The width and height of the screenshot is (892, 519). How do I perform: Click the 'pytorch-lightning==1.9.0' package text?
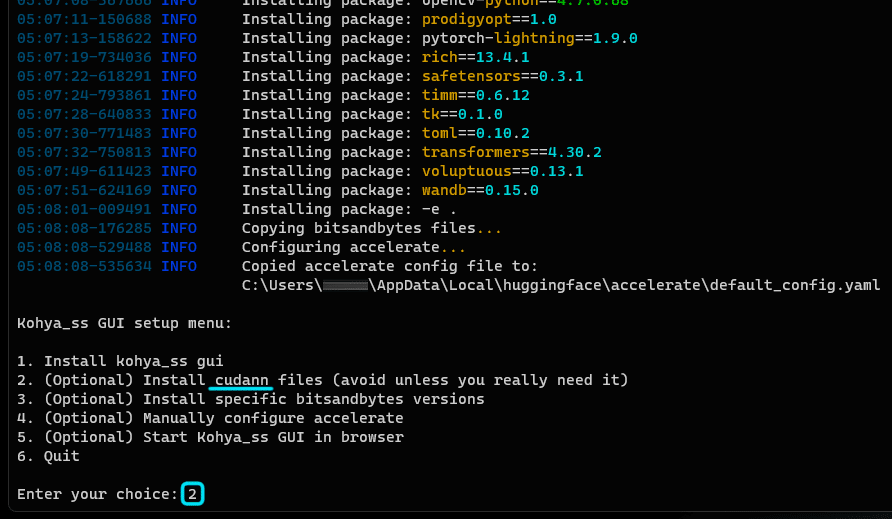pyautogui.click(x=530, y=38)
